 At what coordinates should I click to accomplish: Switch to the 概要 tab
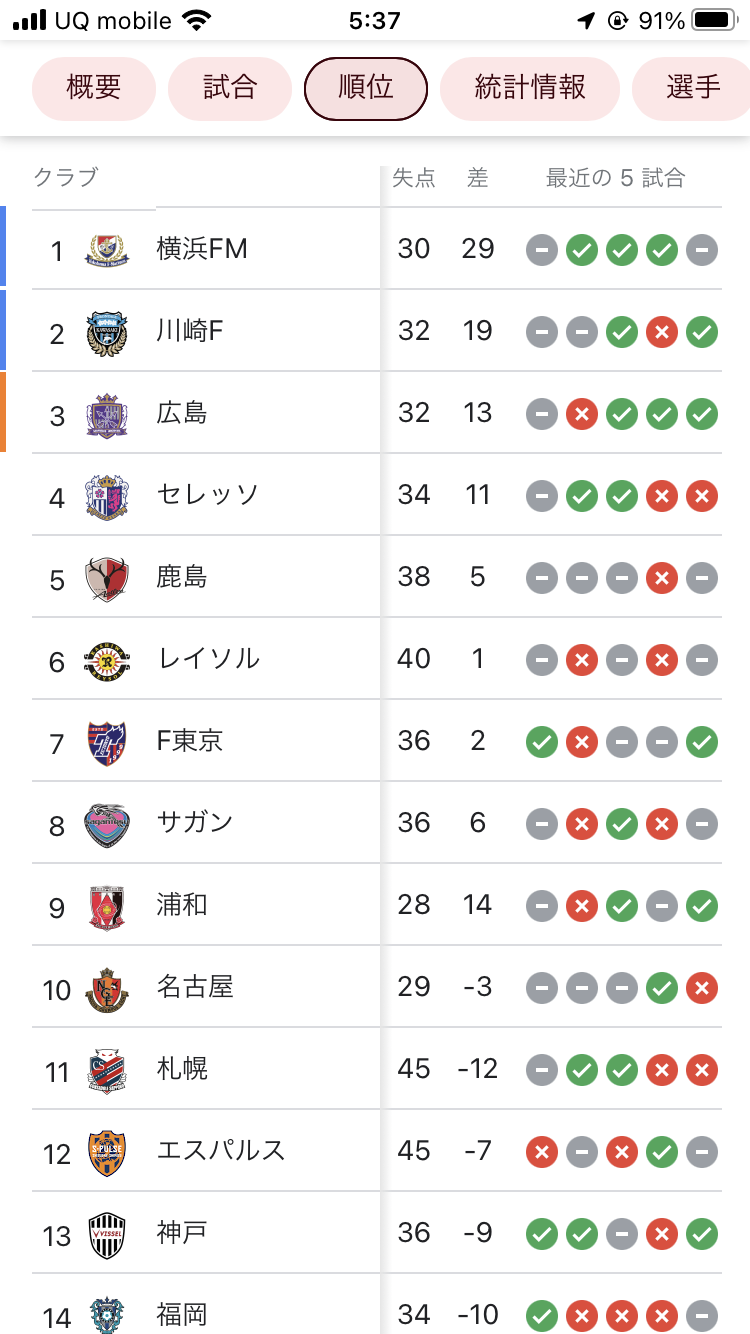click(94, 88)
